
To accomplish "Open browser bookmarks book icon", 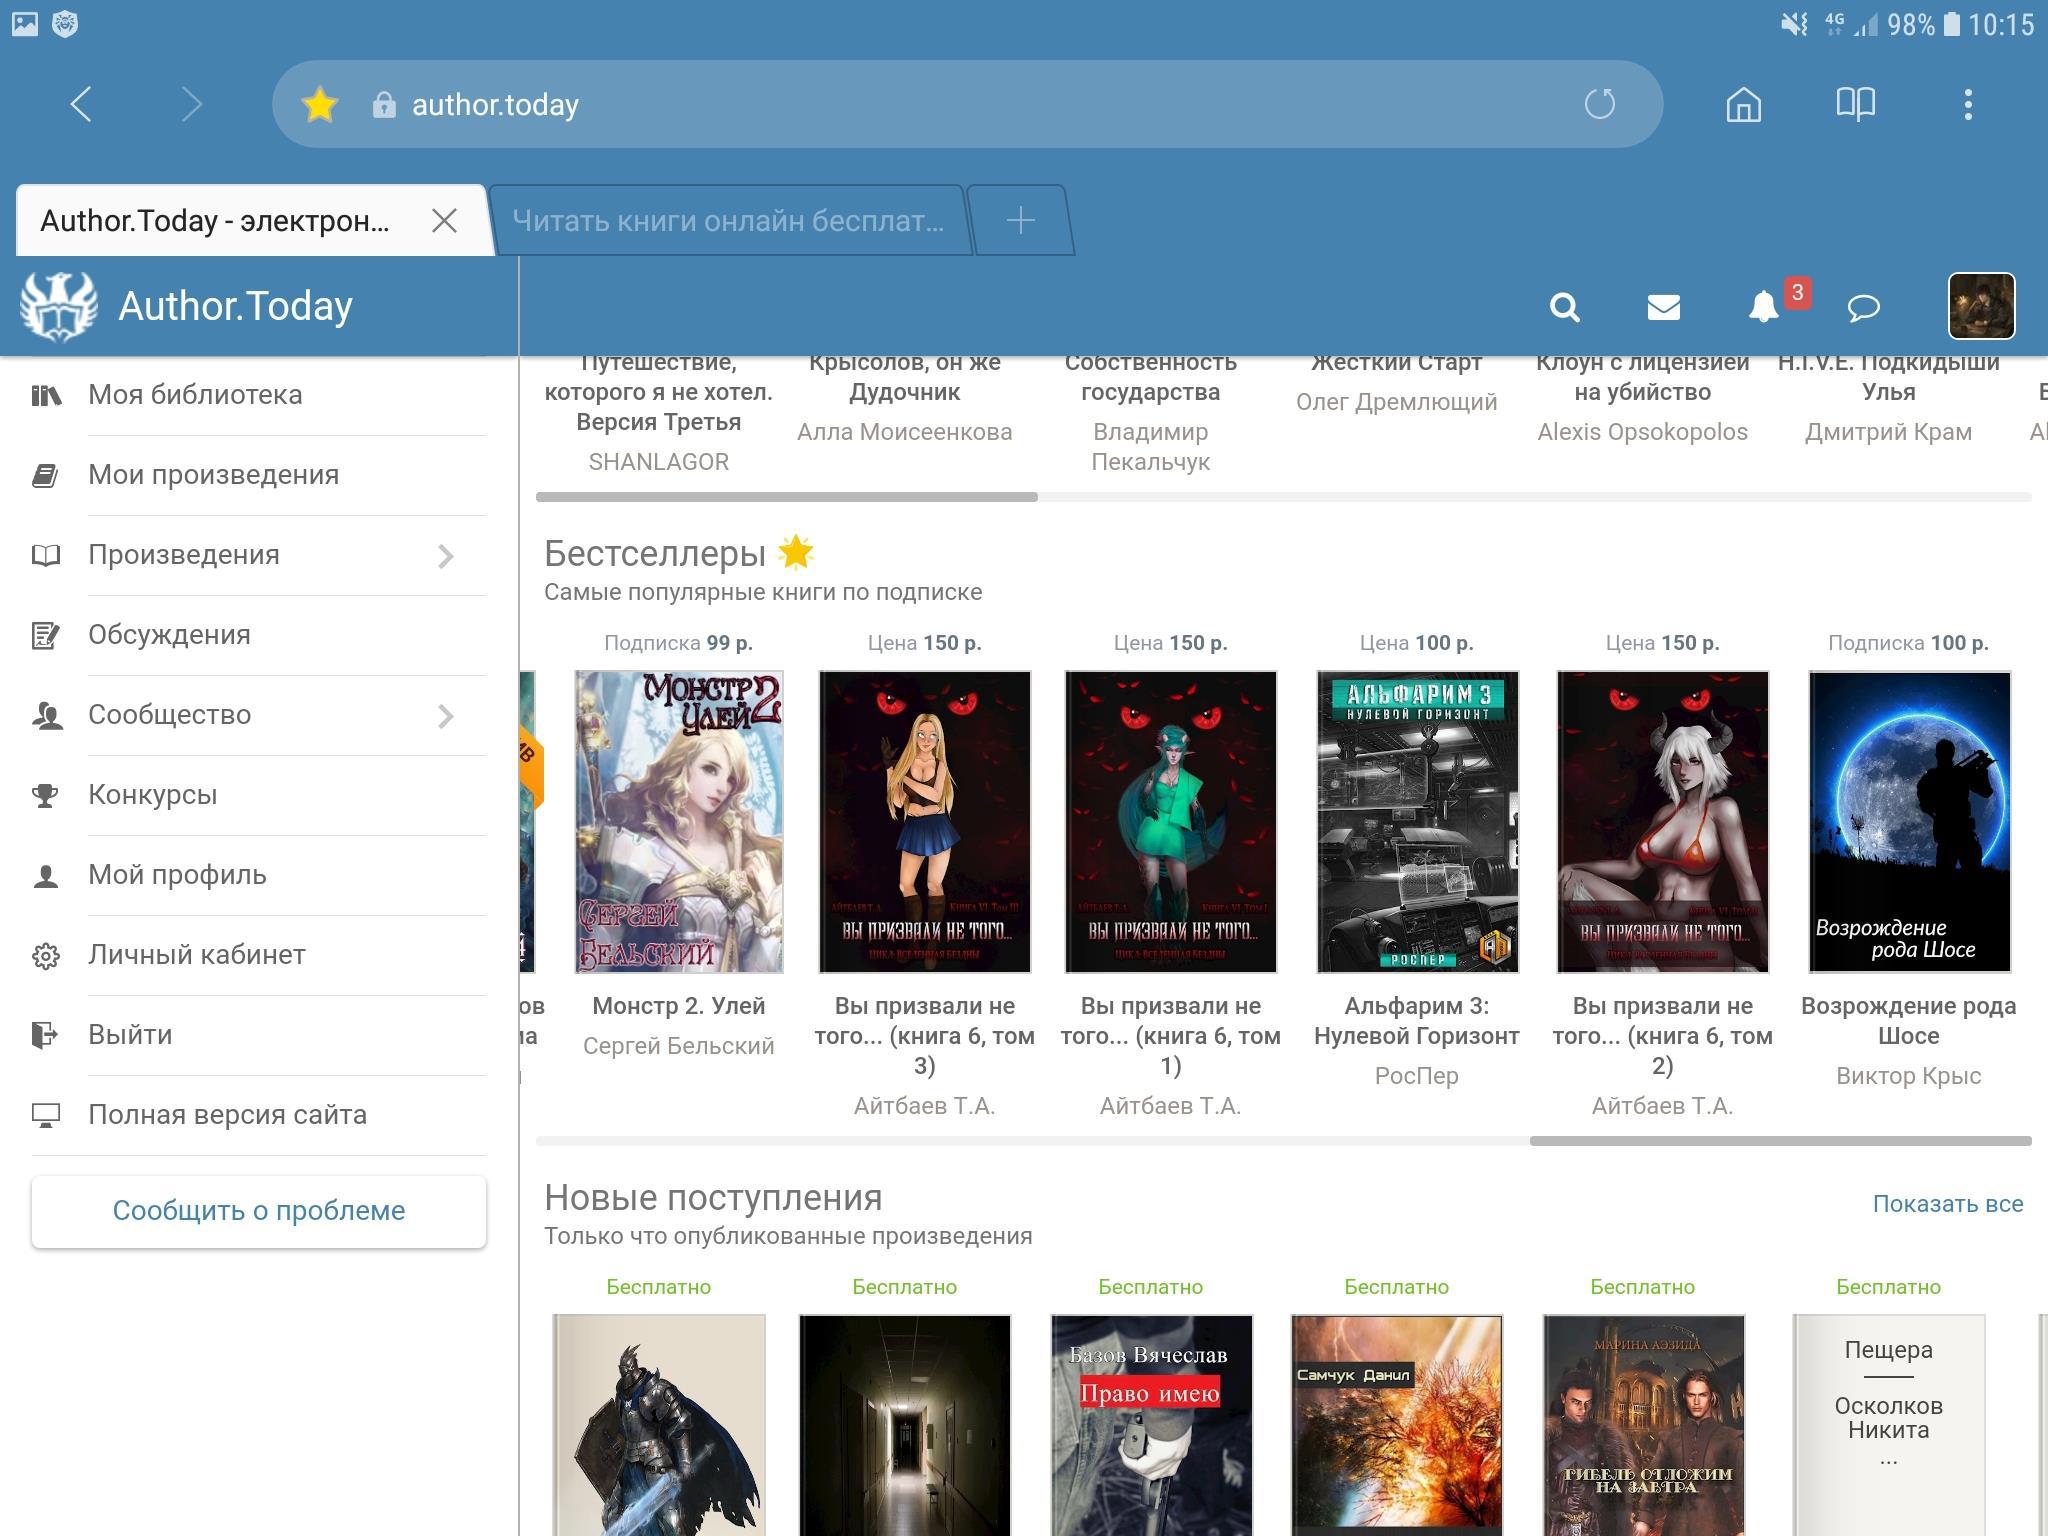I will 1855,104.
